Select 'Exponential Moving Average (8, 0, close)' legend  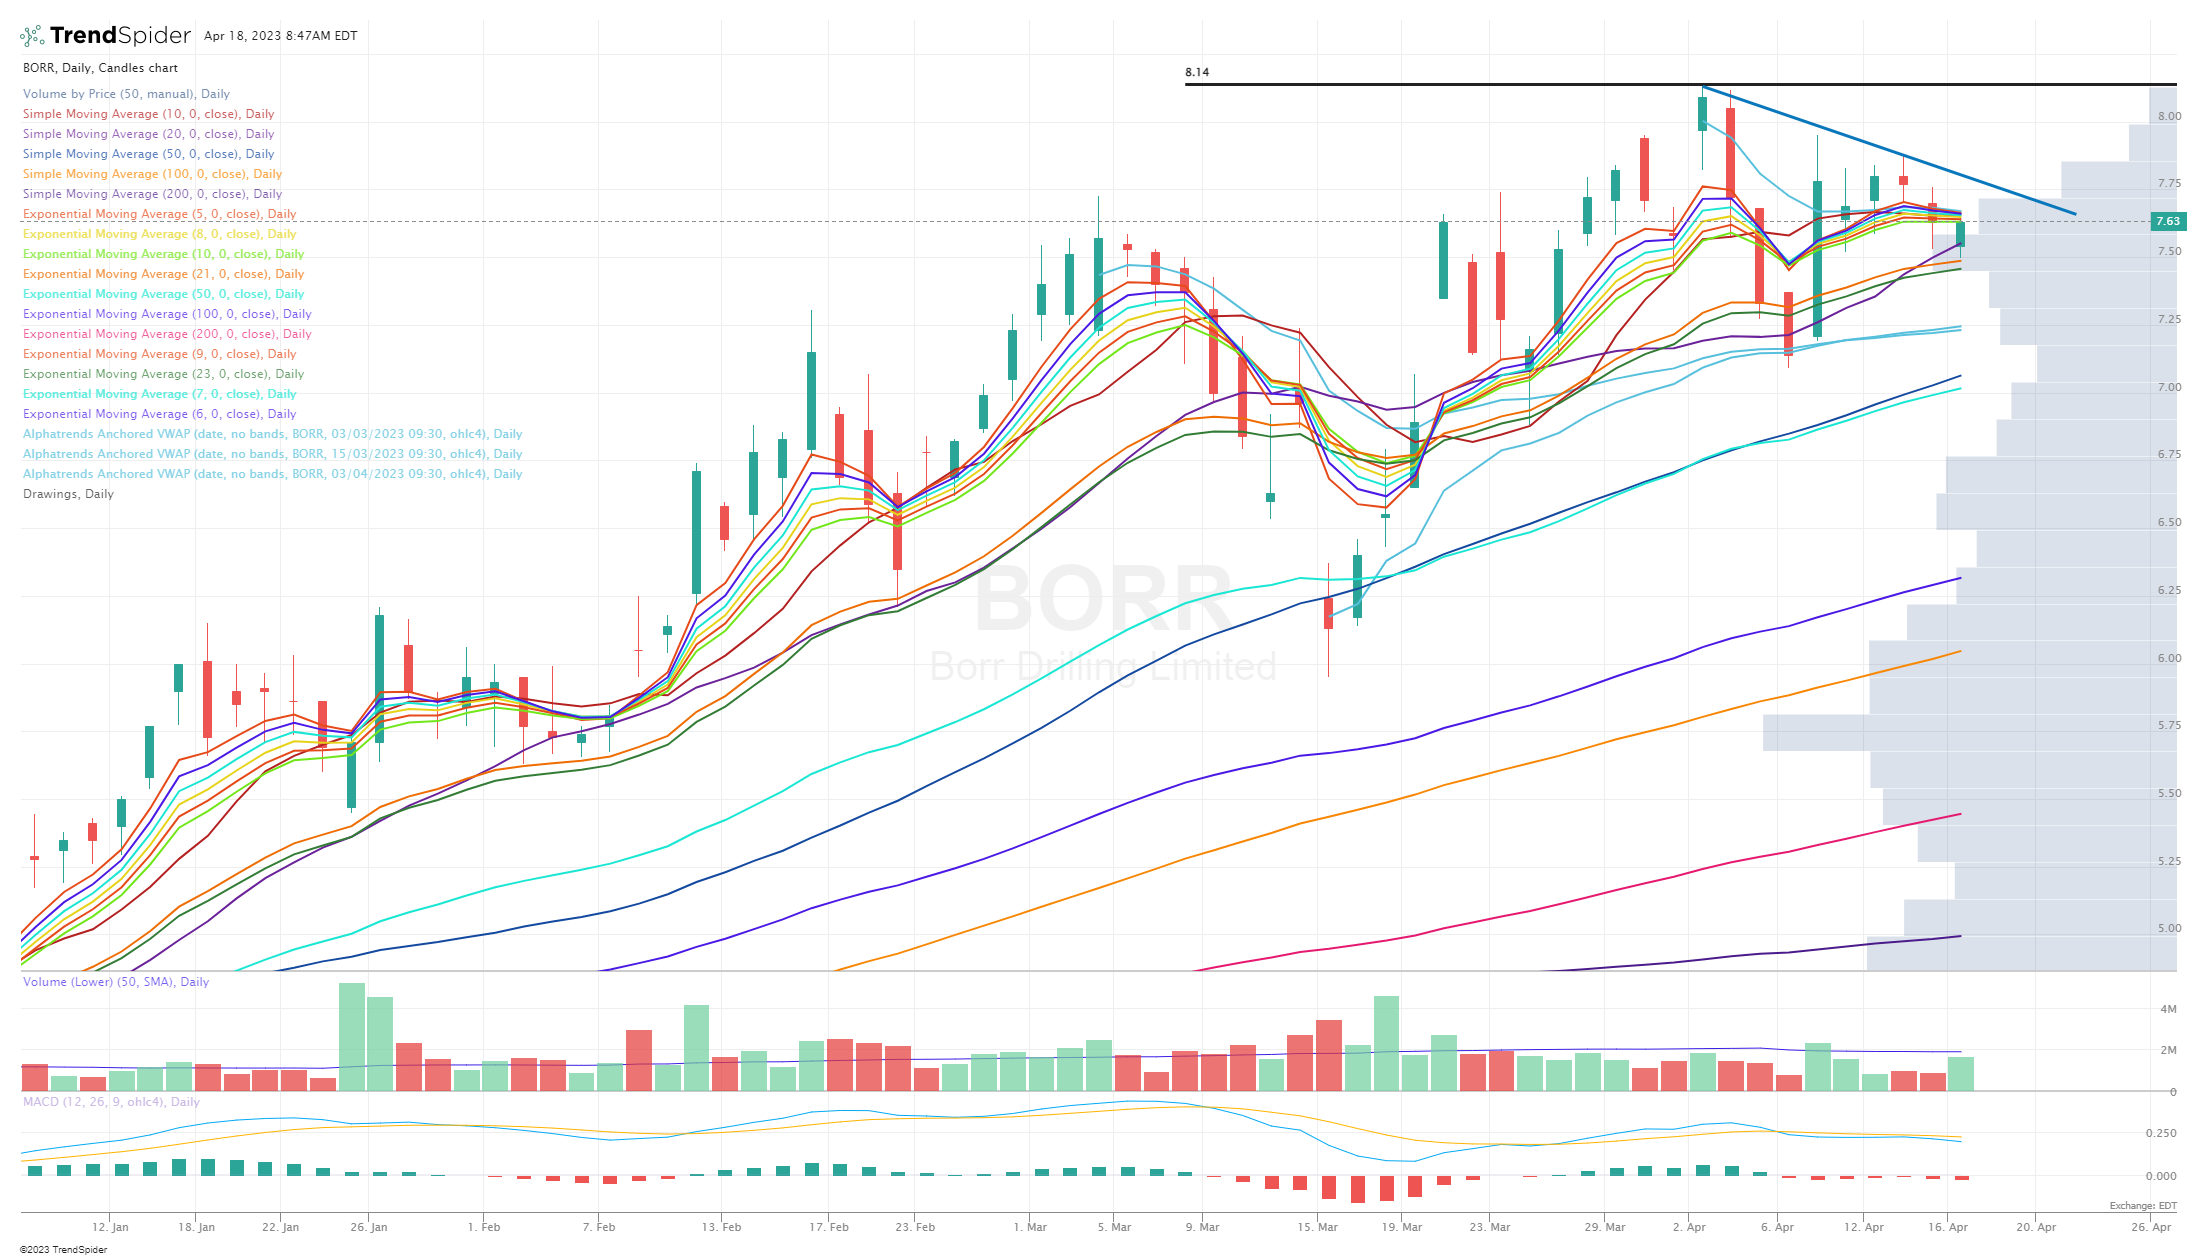tap(159, 234)
